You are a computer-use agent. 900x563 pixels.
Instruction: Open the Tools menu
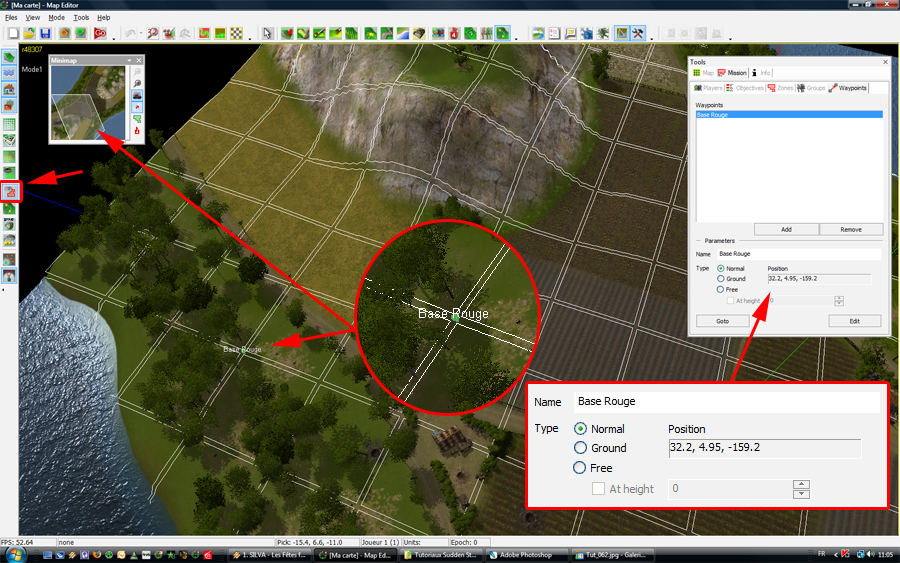pos(81,18)
